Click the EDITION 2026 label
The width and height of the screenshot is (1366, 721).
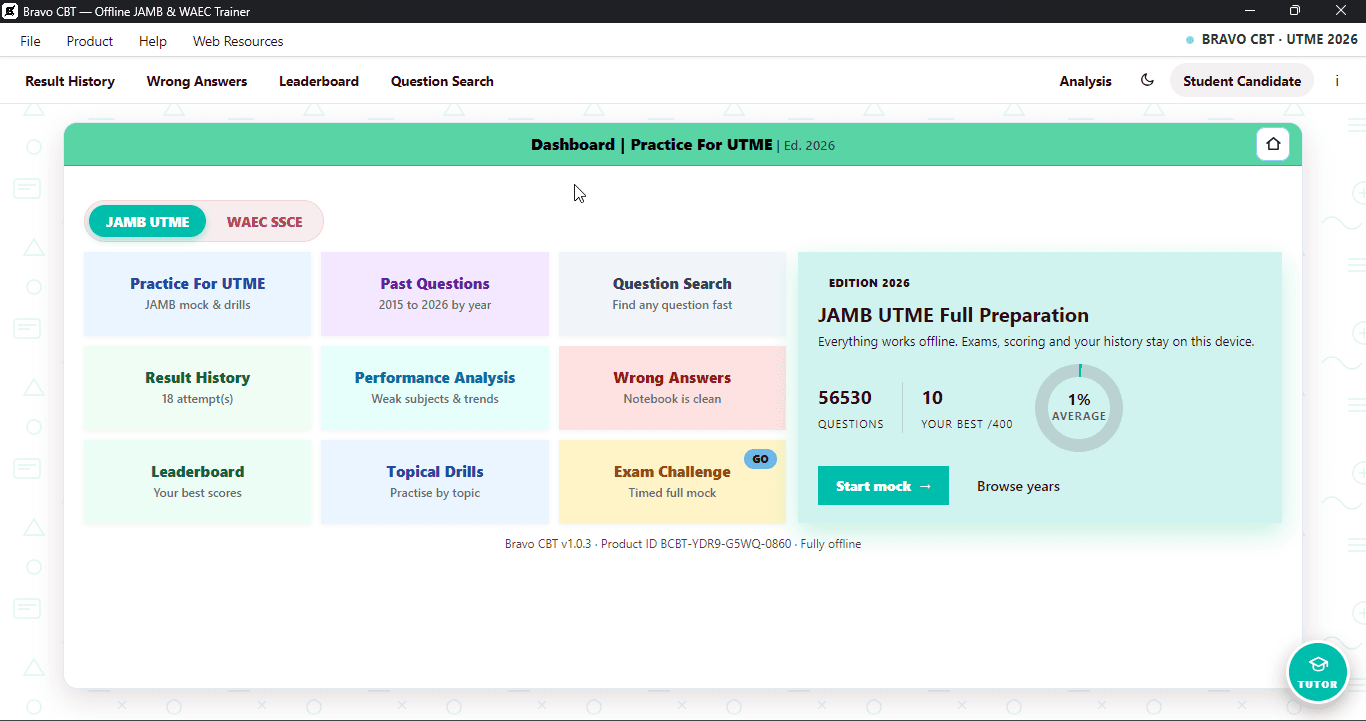click(869, 283)
